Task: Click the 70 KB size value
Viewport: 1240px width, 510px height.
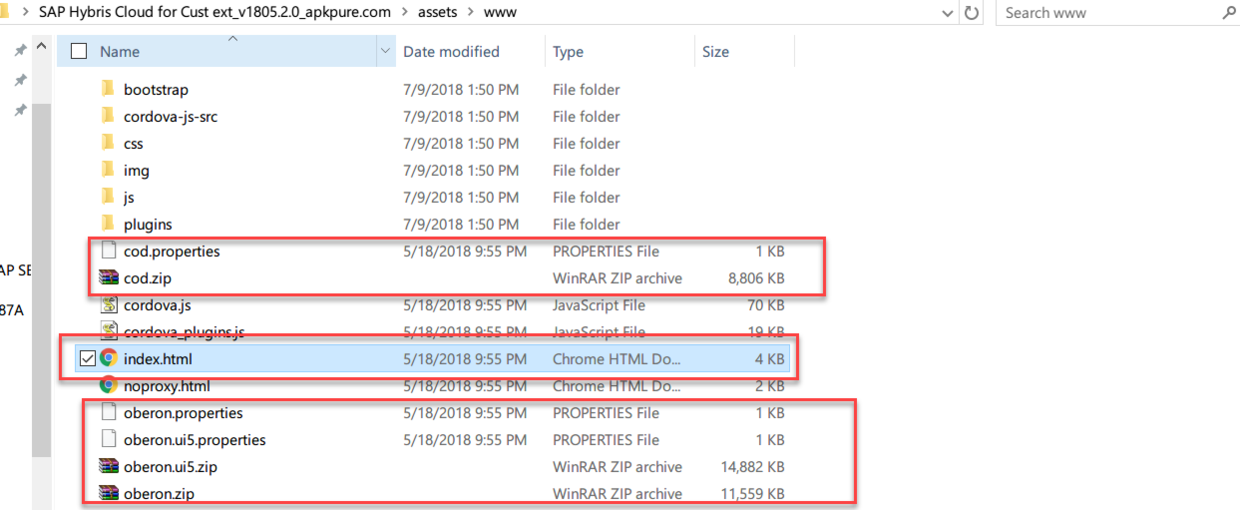Action: 765,305
